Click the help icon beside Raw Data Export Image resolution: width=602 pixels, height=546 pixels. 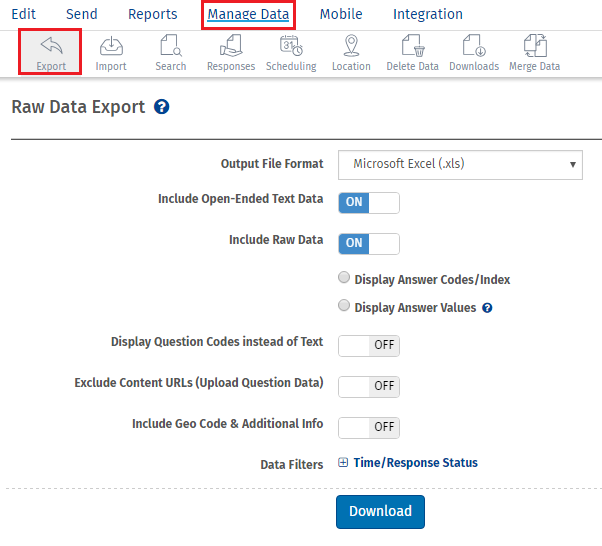click(162, 107)
